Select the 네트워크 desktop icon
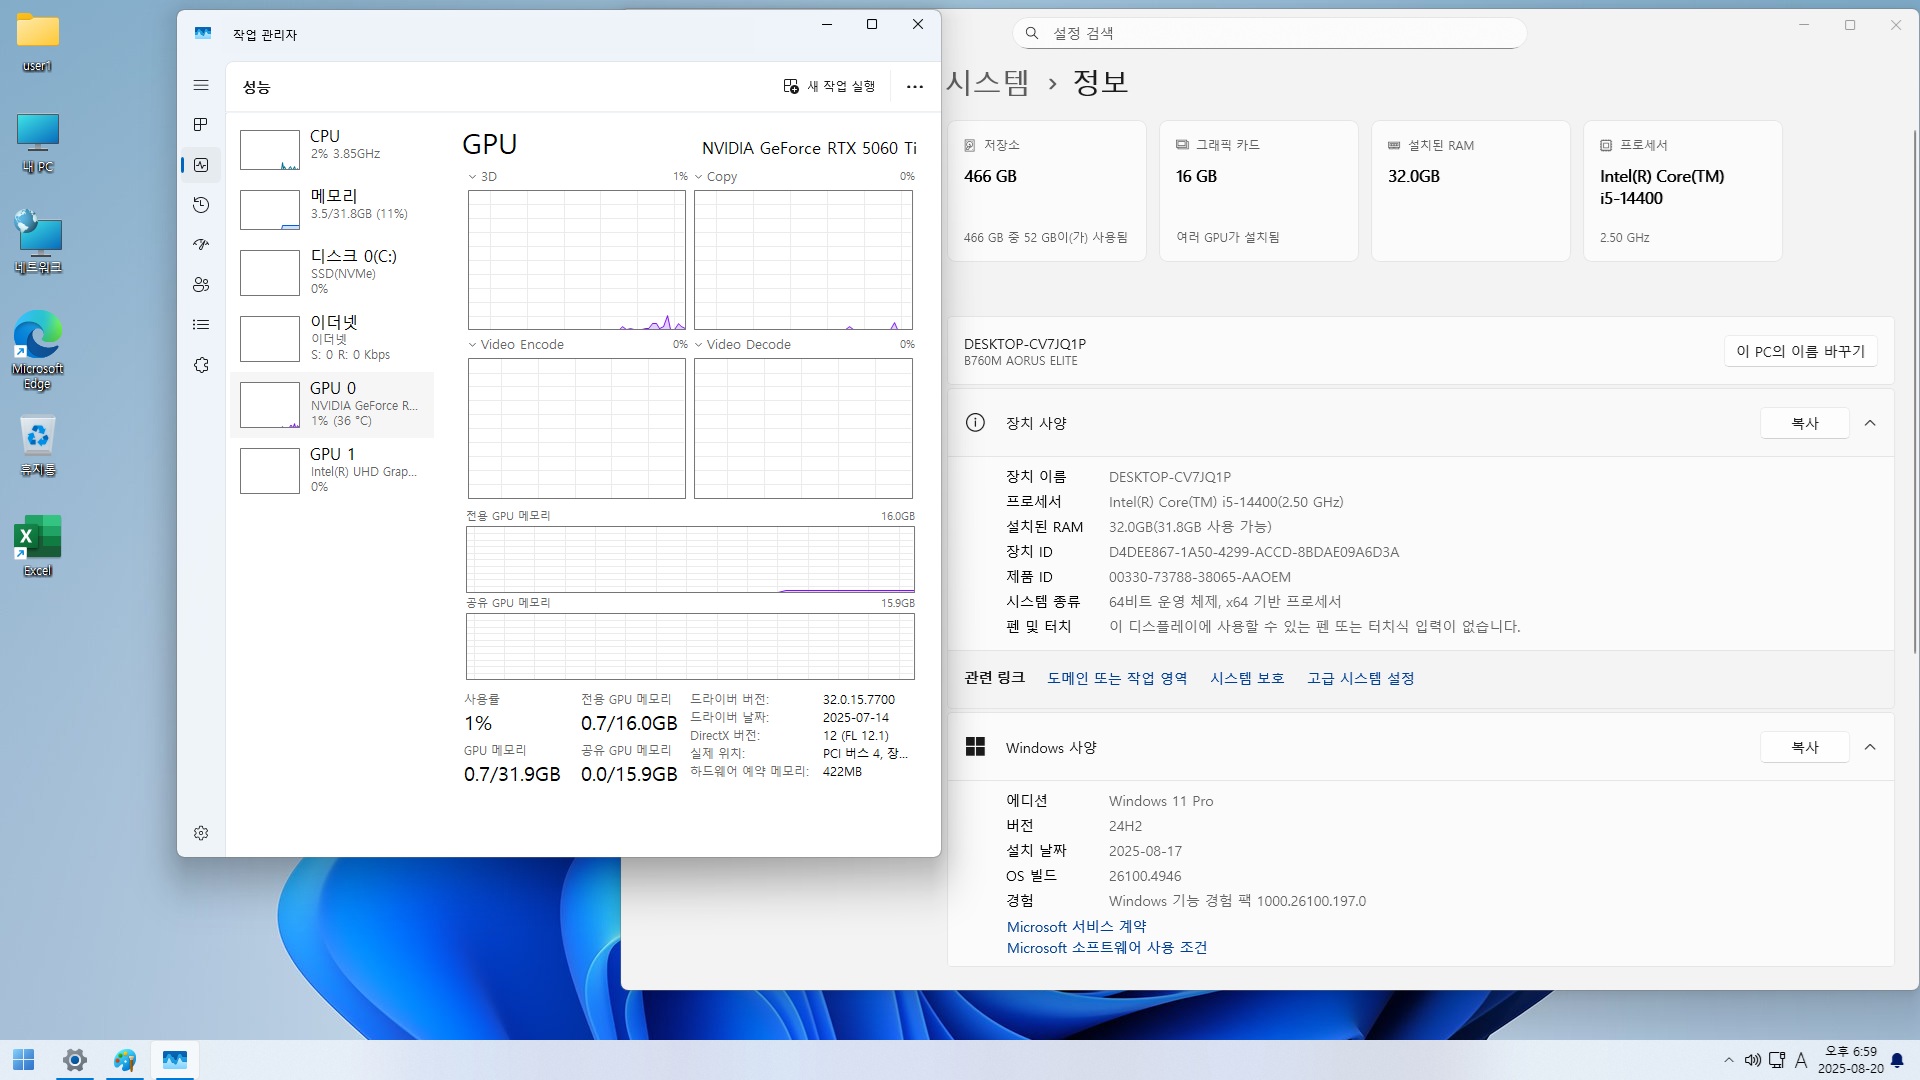 point(38,243)
